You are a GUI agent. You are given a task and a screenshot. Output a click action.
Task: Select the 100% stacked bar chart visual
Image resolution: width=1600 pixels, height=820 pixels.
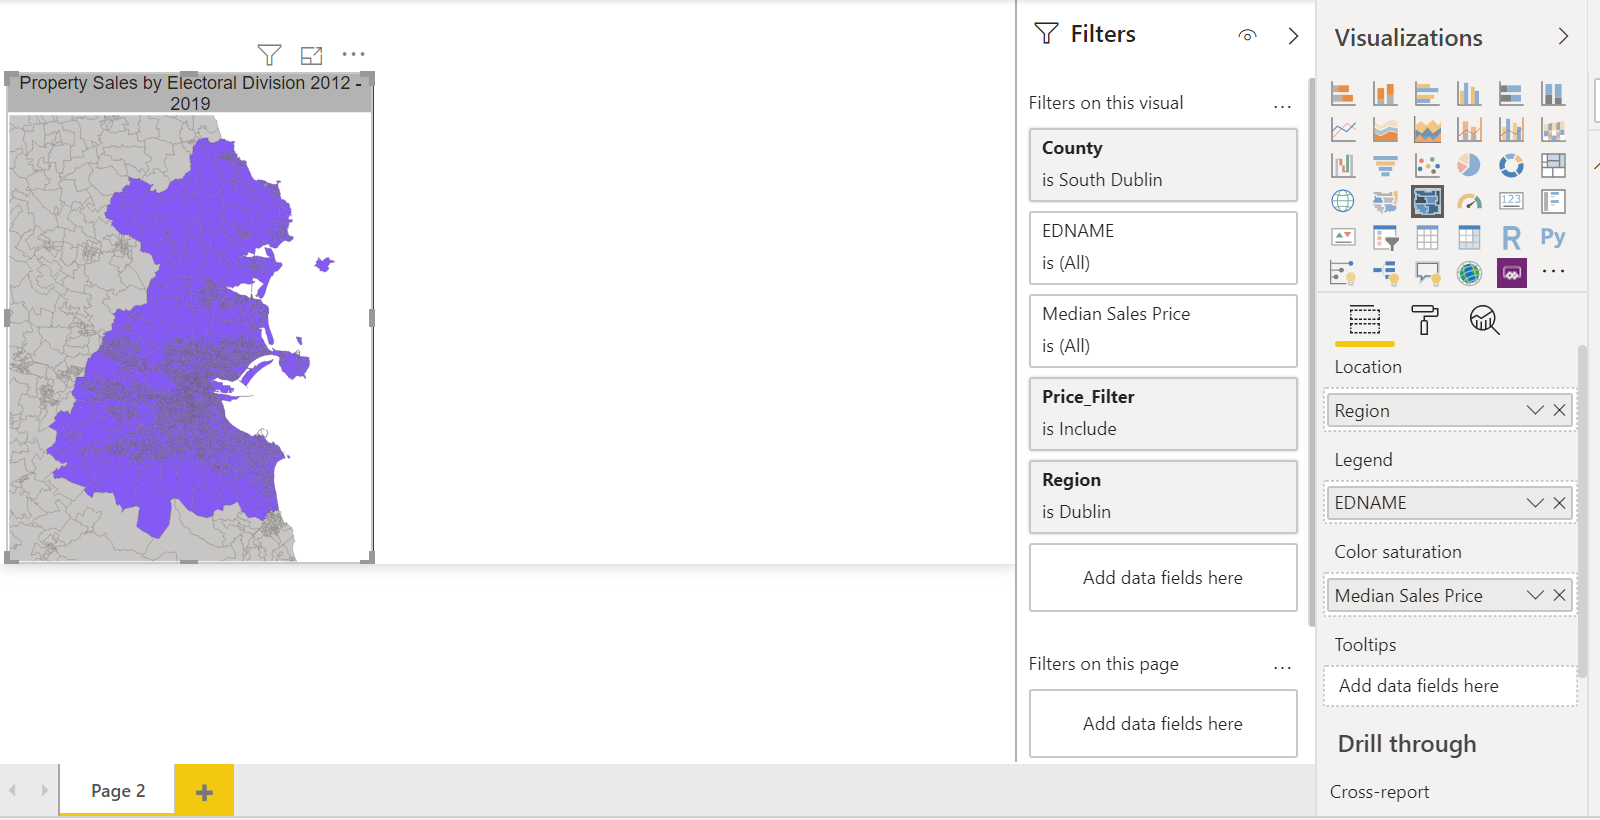tap(1511, 94)
